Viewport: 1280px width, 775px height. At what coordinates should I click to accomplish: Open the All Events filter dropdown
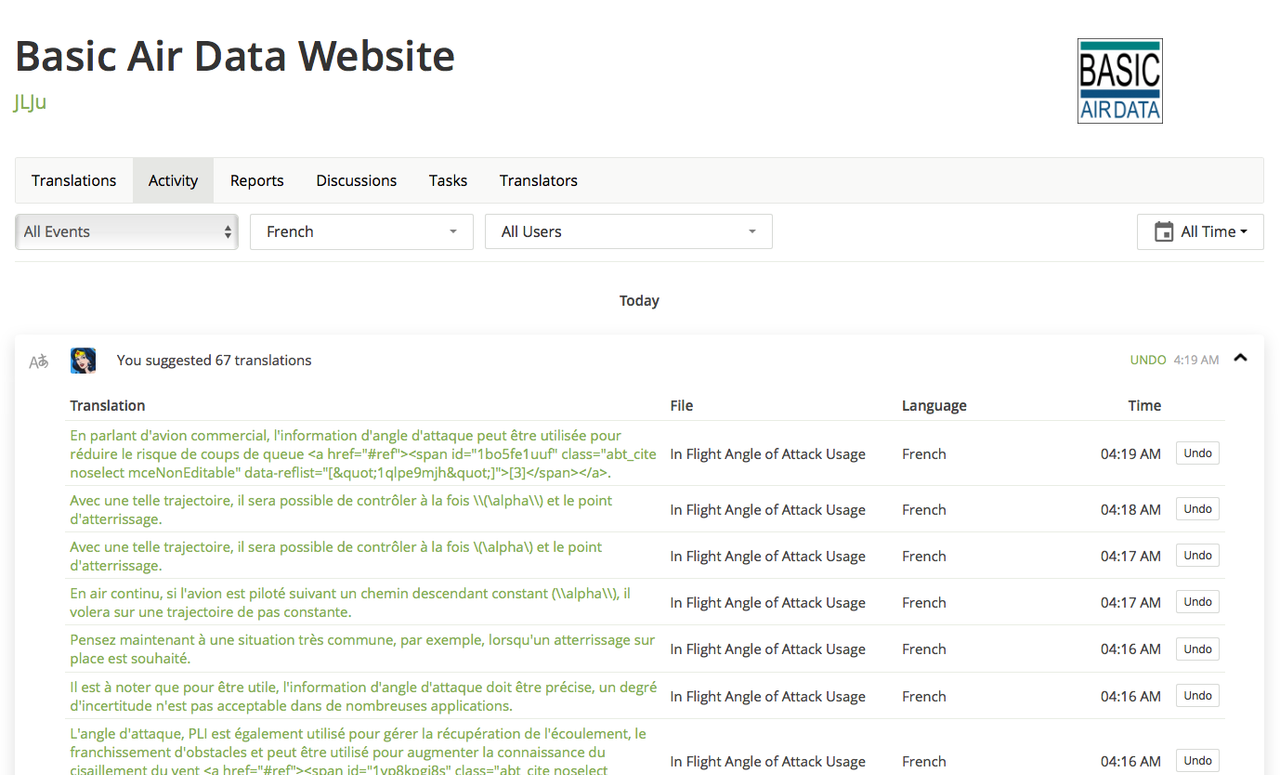click(x=127, y=232)
